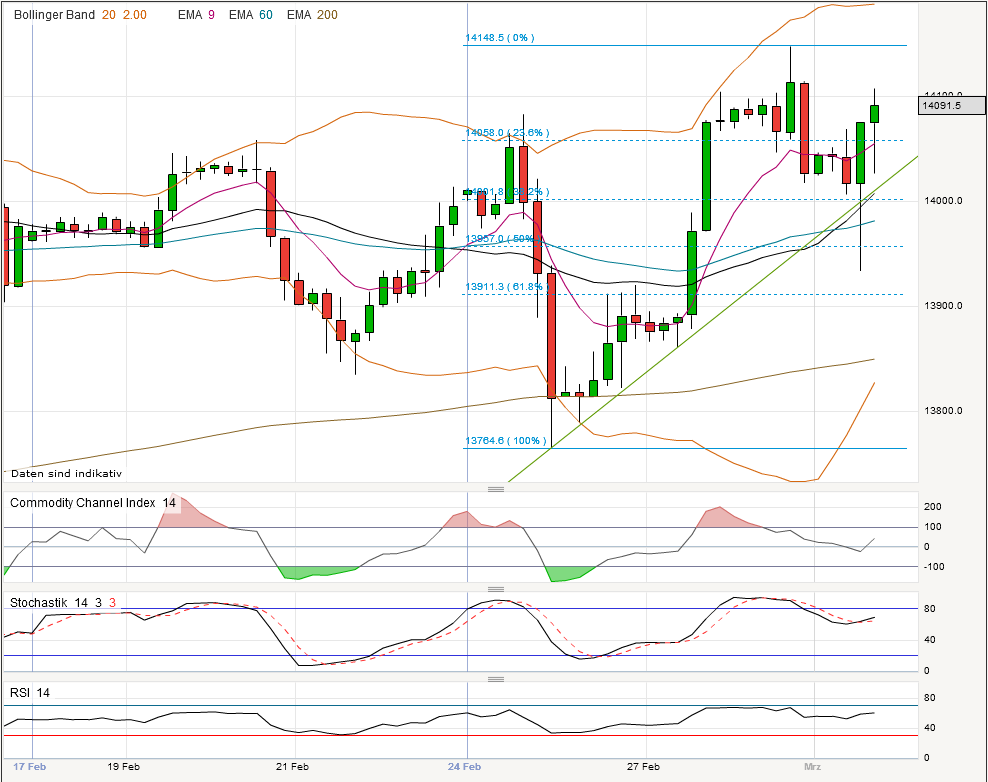The image size is (988, 782).
Task: Click the 14058.0 (23.6%) Fibonacci label
Action: pyautogui.click(x=507, y=132)
